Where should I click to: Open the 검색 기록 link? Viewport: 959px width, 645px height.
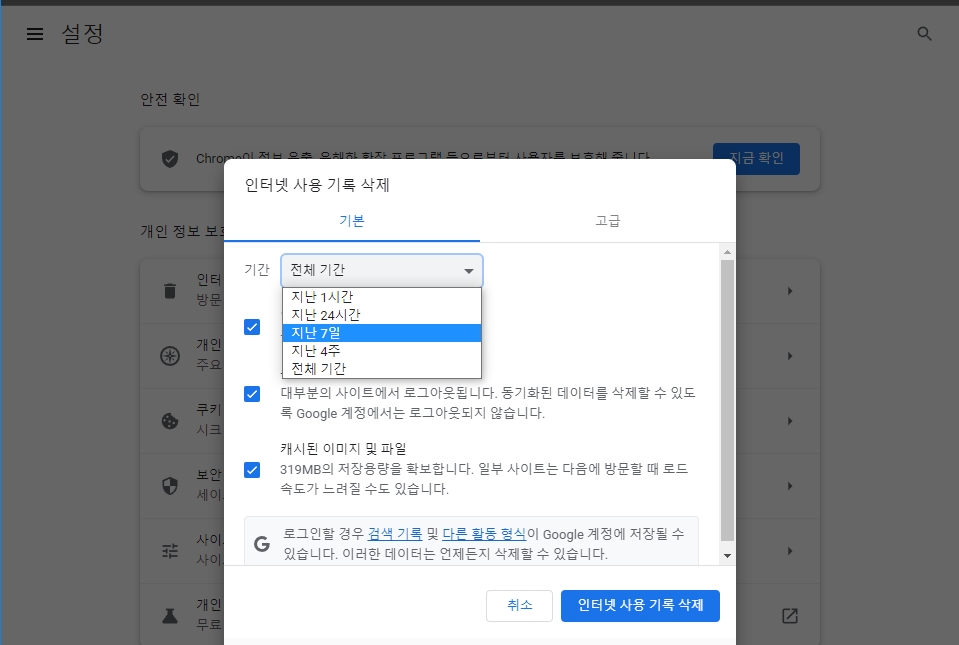click(x=395, y=534)
